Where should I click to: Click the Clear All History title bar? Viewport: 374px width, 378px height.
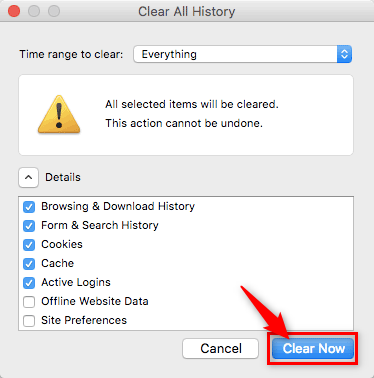click(187, 12)
